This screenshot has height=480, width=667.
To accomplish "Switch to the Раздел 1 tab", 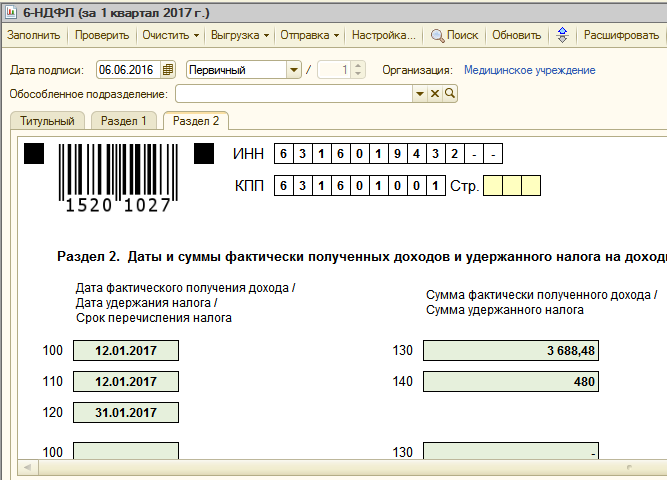I will [x=124, y=121].
